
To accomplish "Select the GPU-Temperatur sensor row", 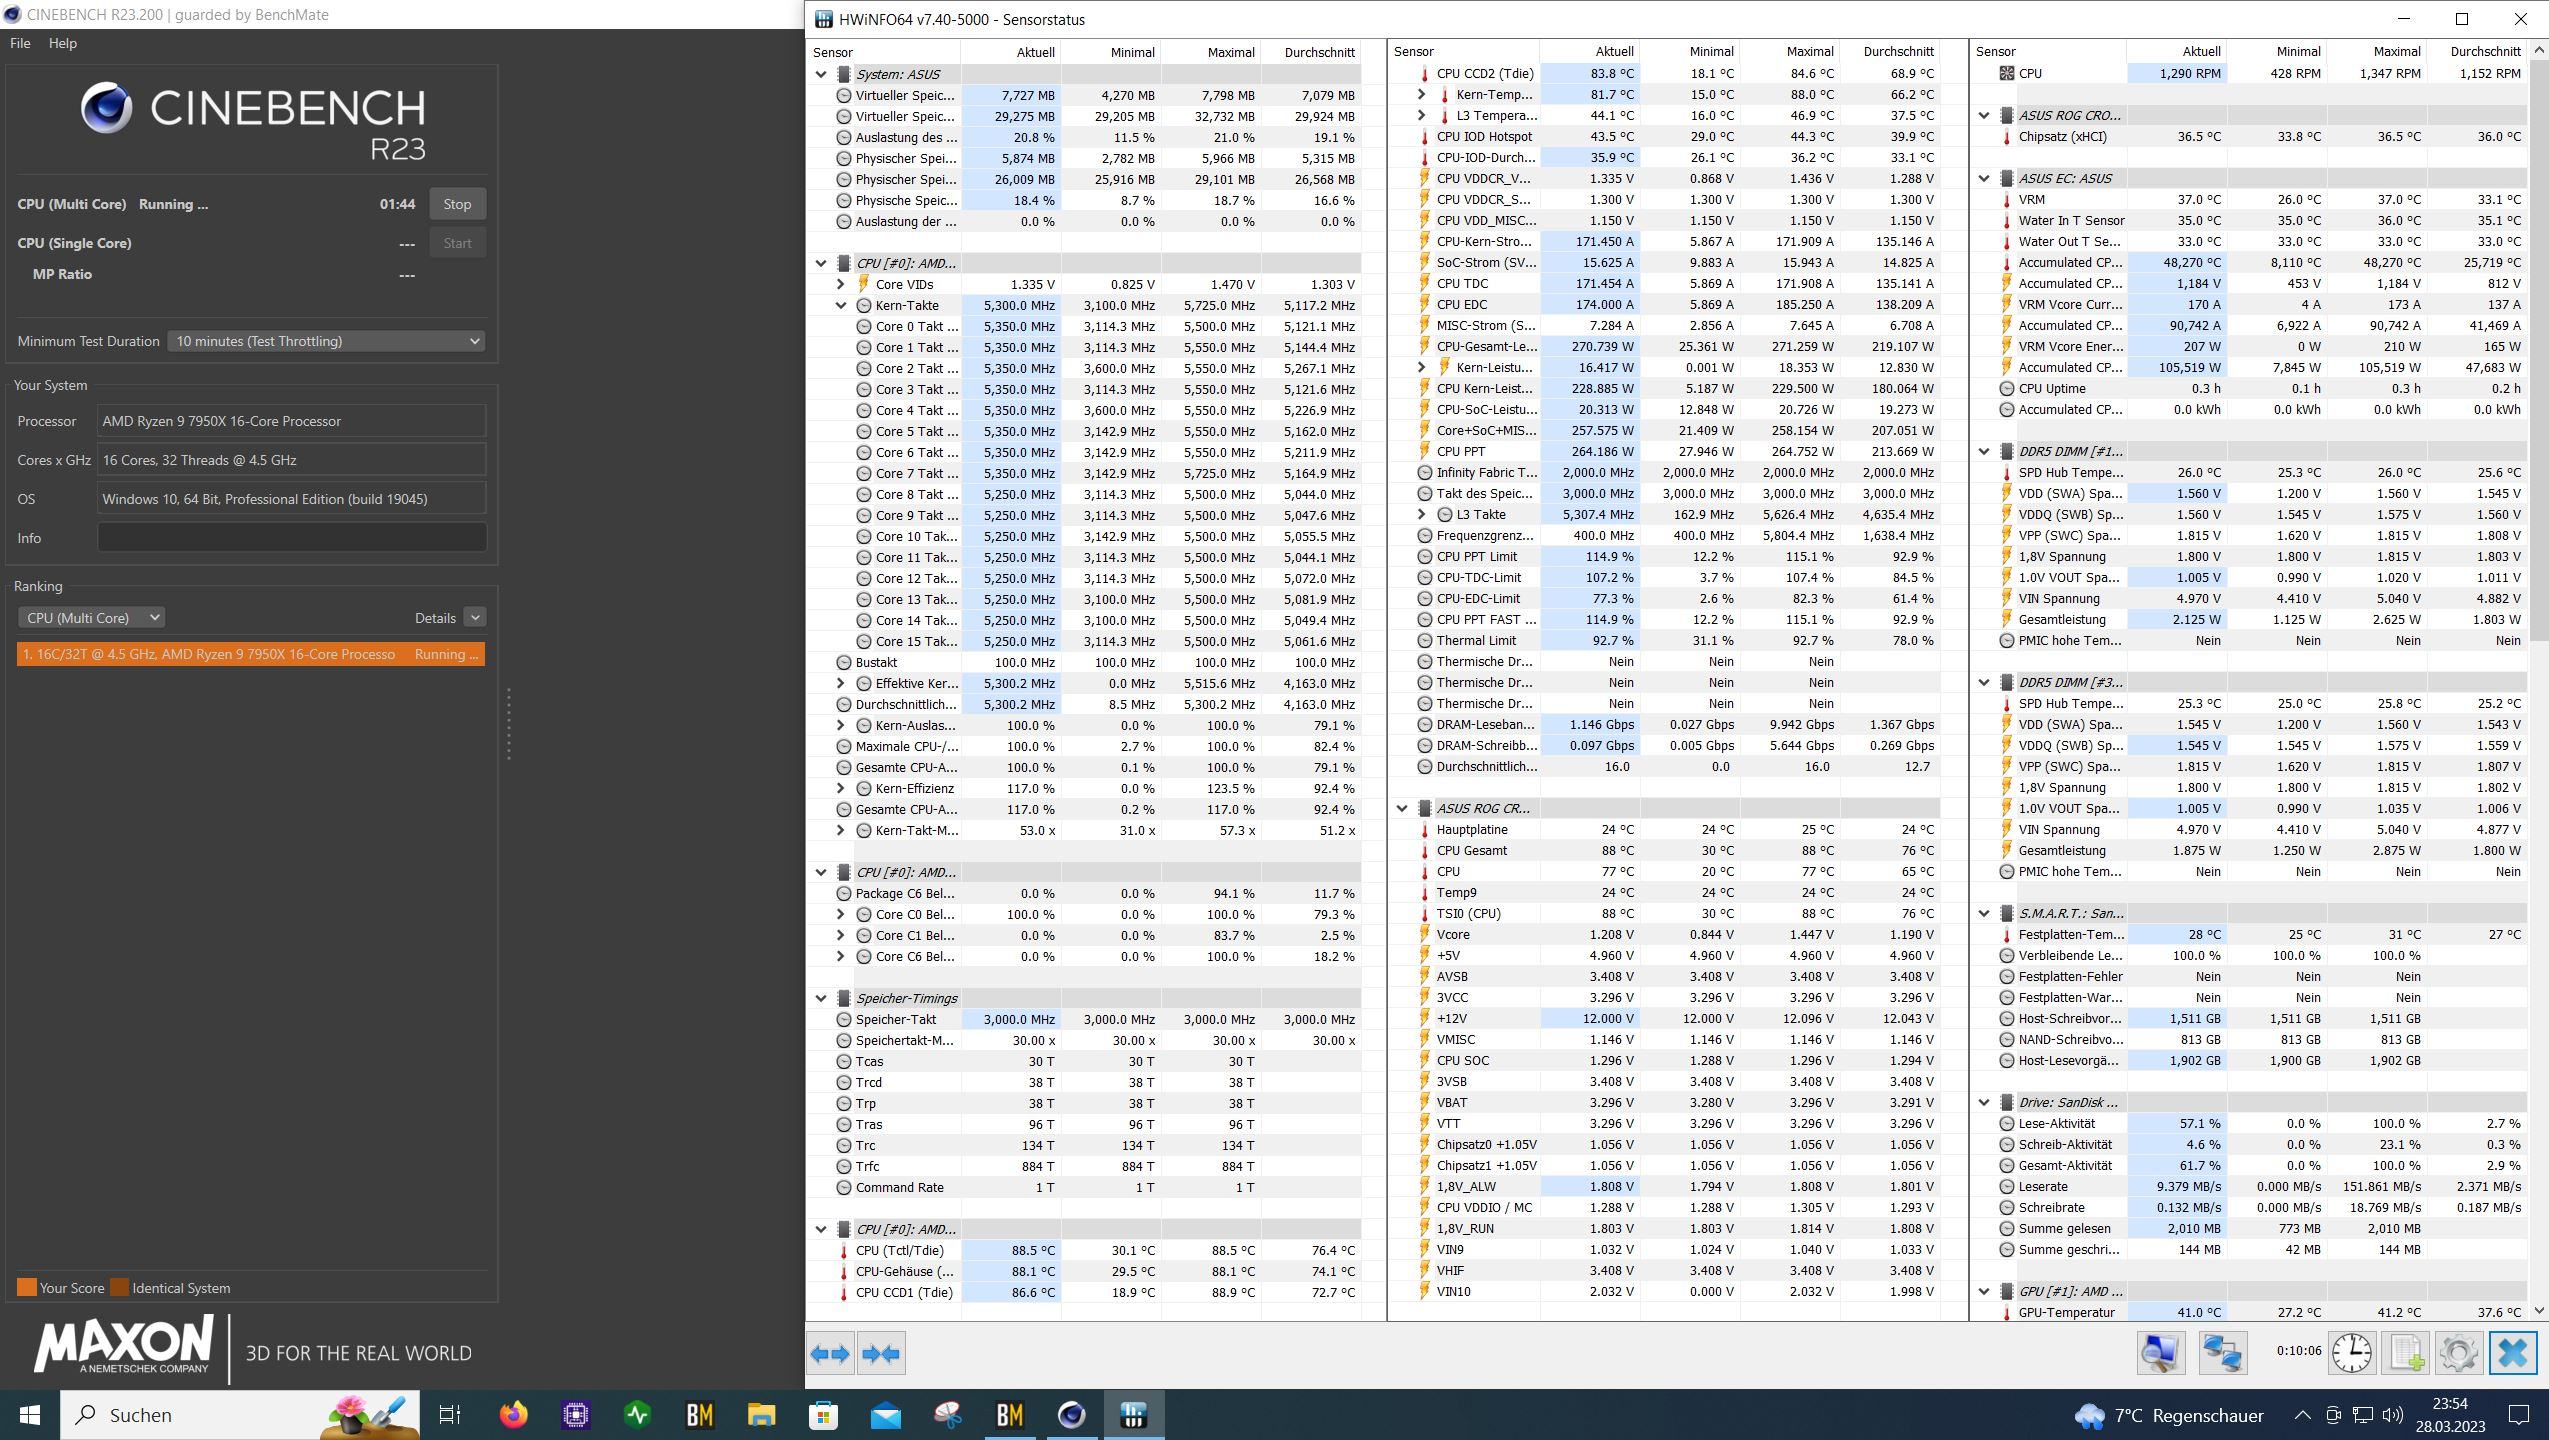I will (2249, 1312).
